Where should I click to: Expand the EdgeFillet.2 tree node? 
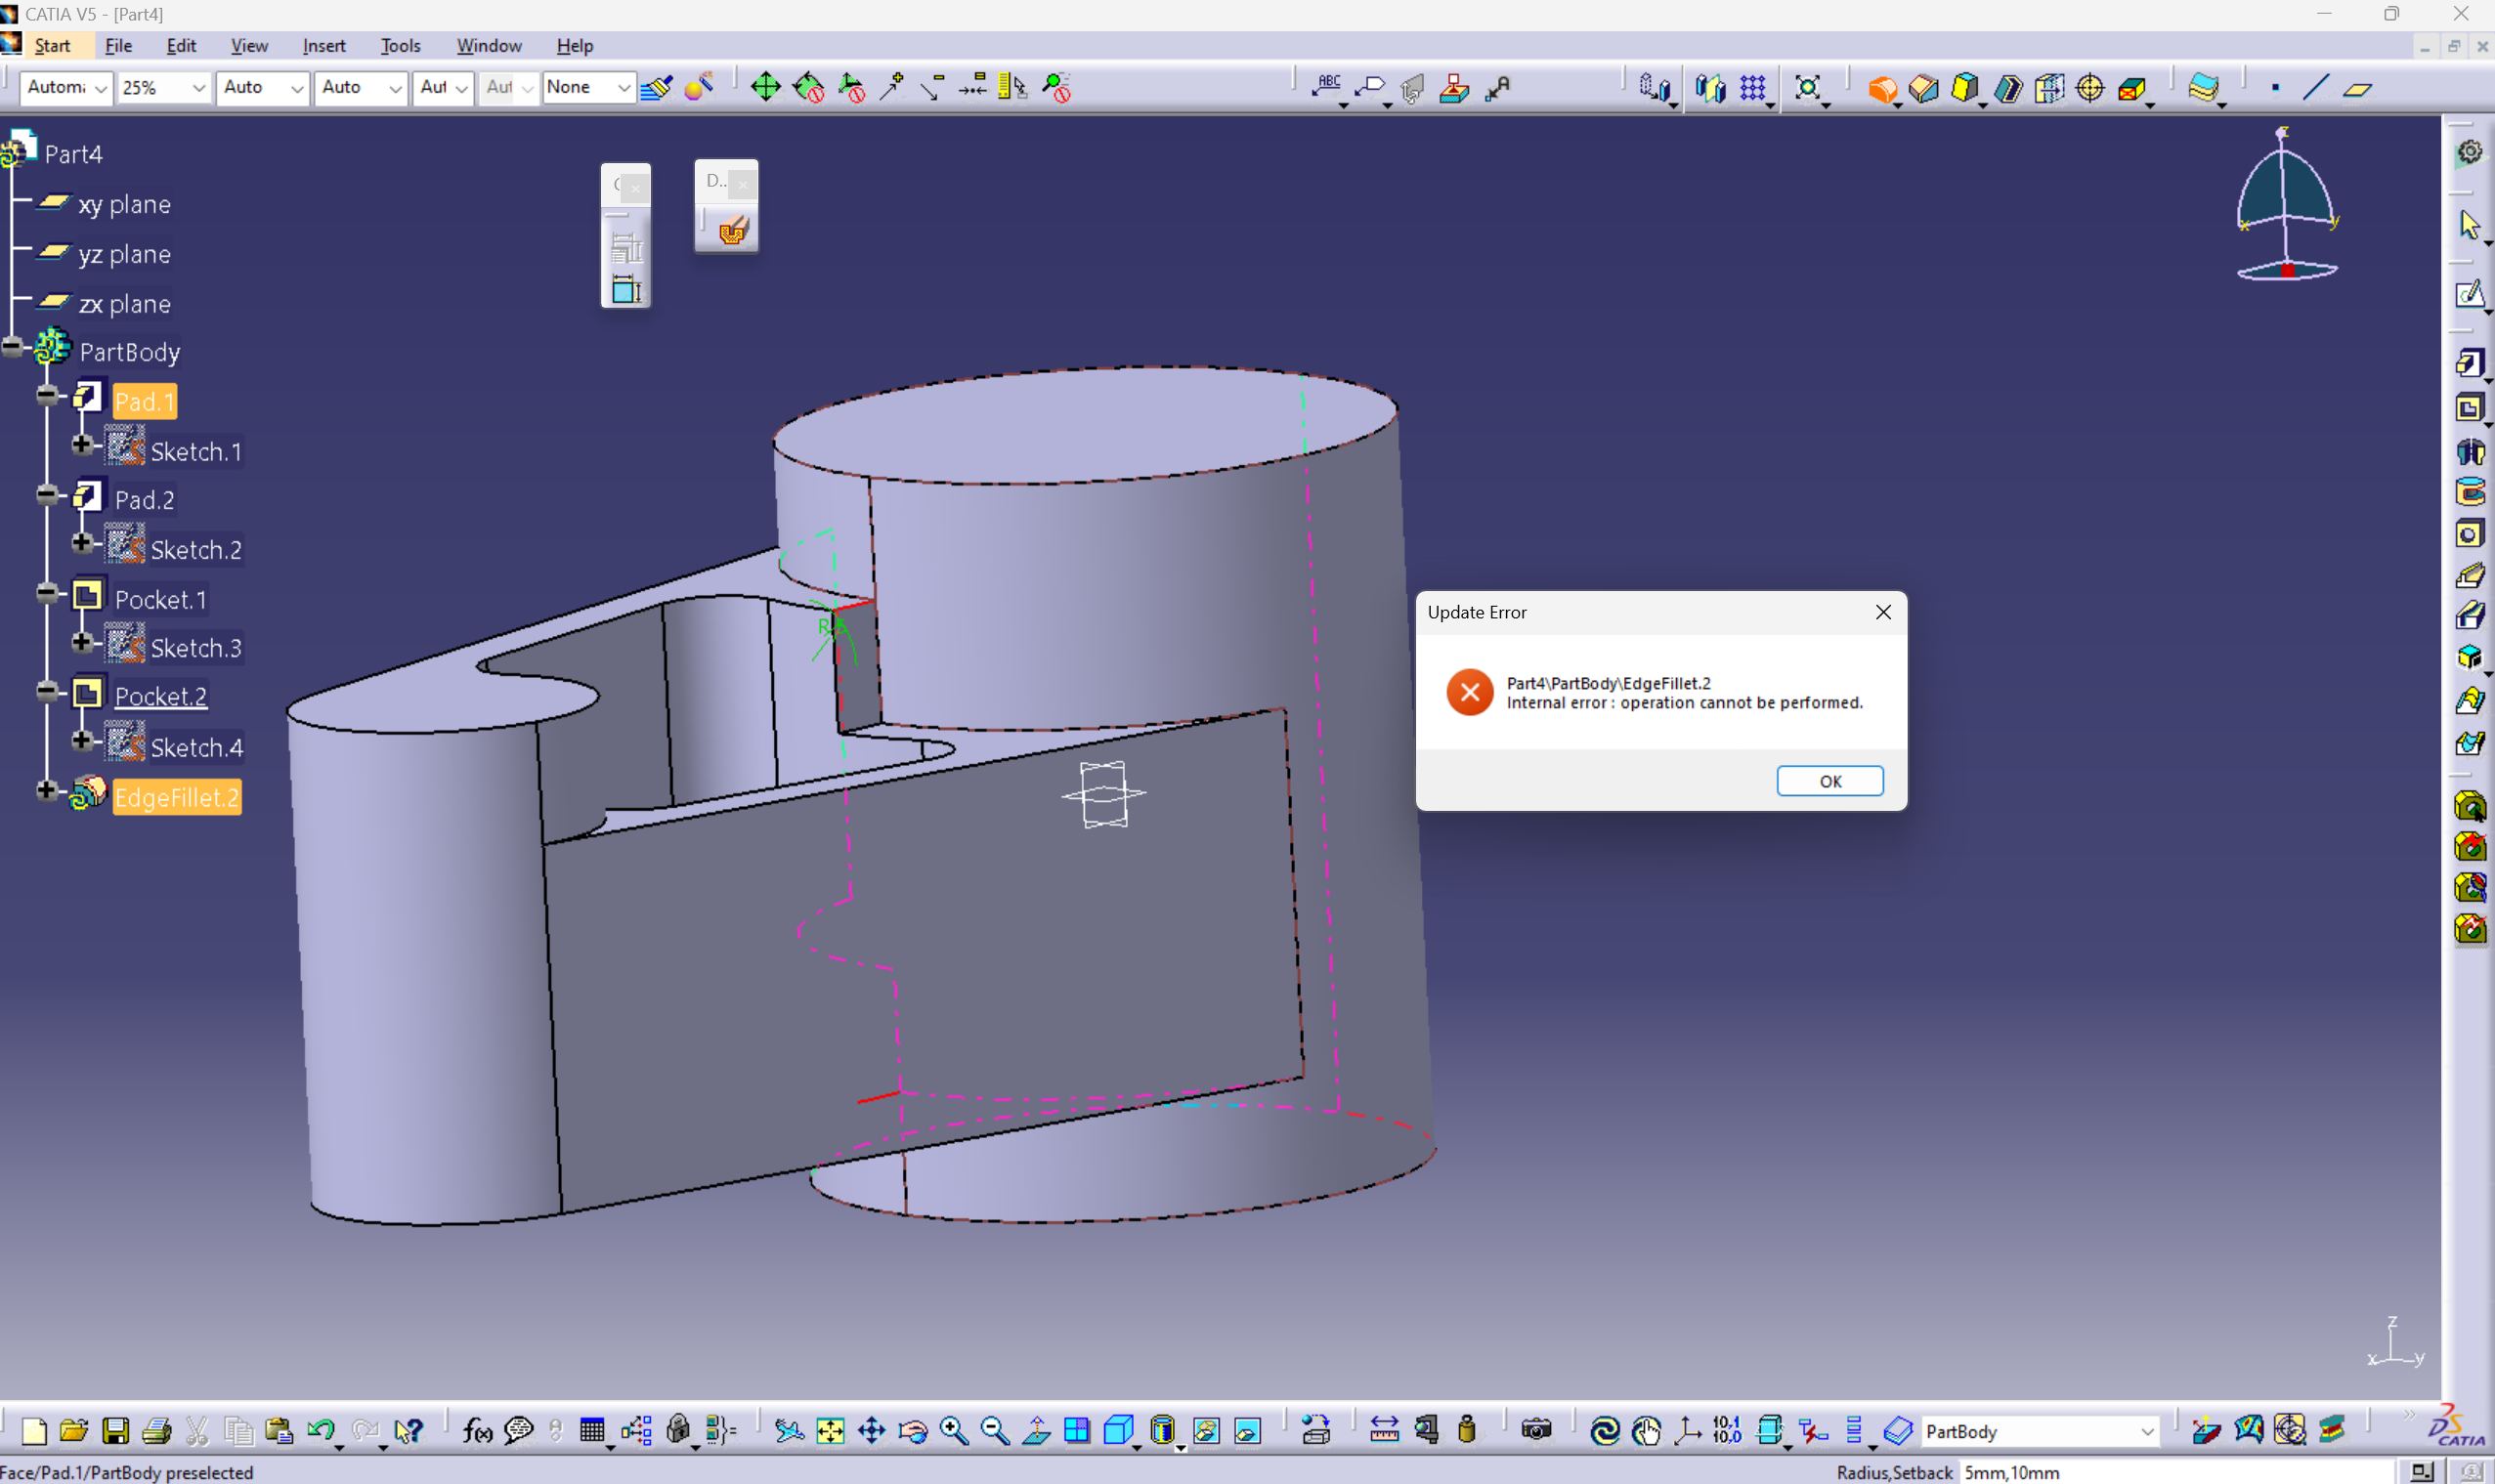[46, 790]
